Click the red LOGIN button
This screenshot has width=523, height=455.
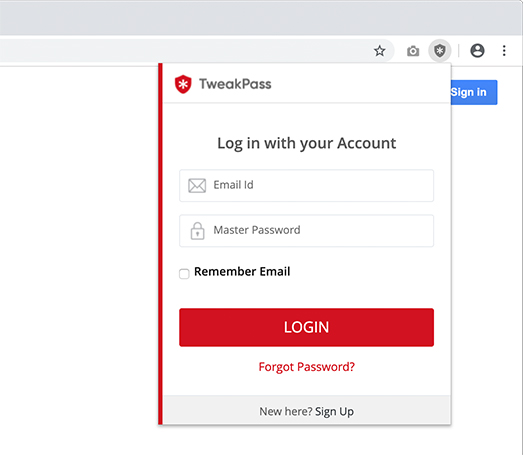(x=306, y=327)
